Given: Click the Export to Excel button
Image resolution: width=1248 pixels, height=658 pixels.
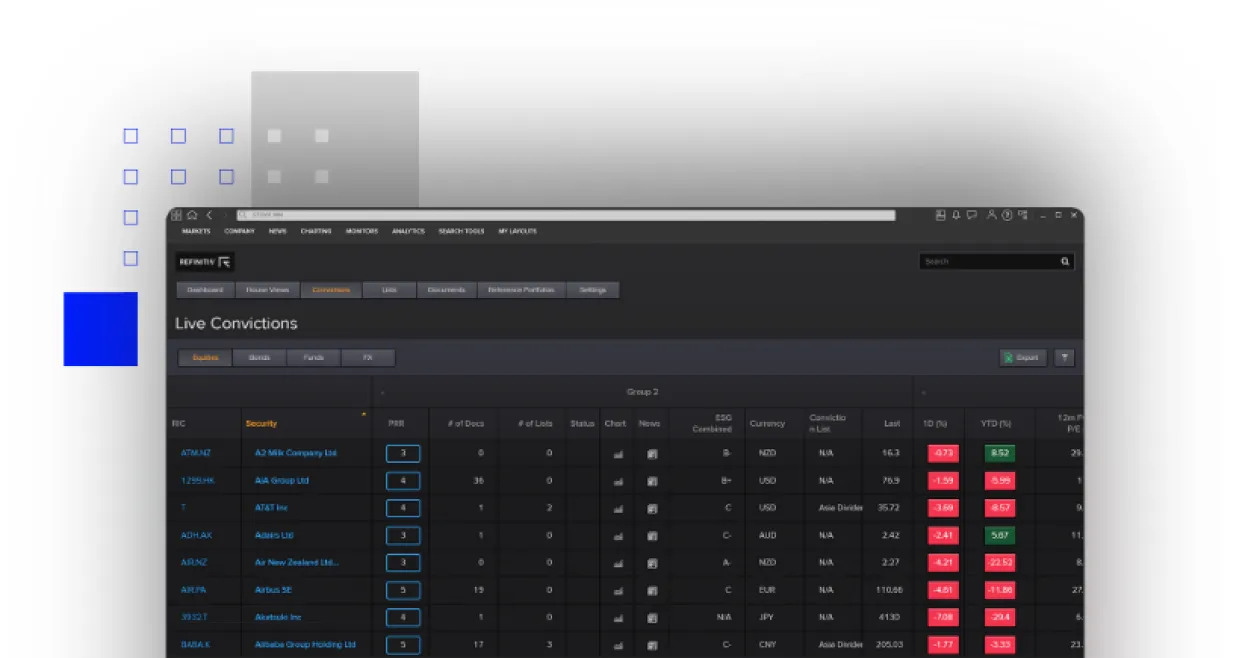Looking at the screenshot, I should pyautogui.click(x=1022, y=357).
